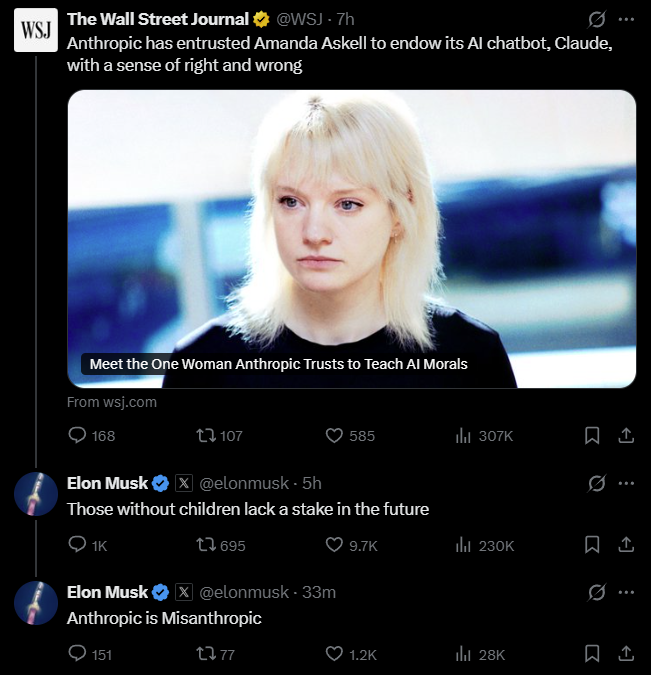Viewport: 651px width, 675px height.
Task: Open The Wall Street Journal profile name
Action: pyautogui.click(x=157, y=19)
